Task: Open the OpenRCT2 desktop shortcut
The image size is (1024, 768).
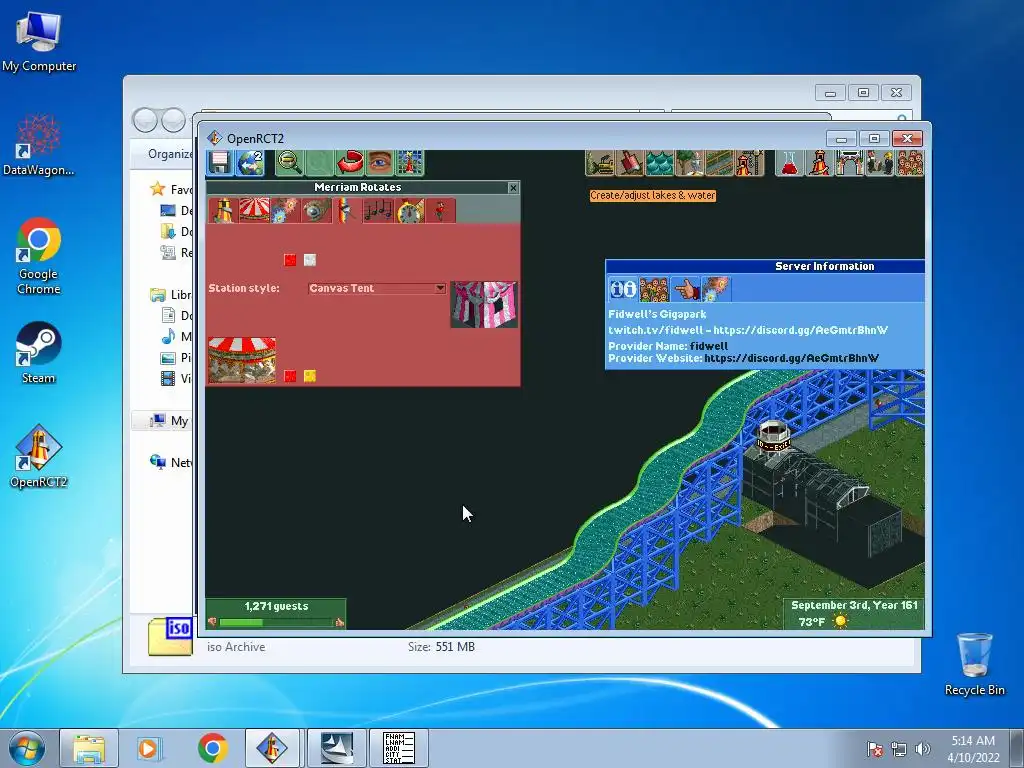Action: point(39,456)
